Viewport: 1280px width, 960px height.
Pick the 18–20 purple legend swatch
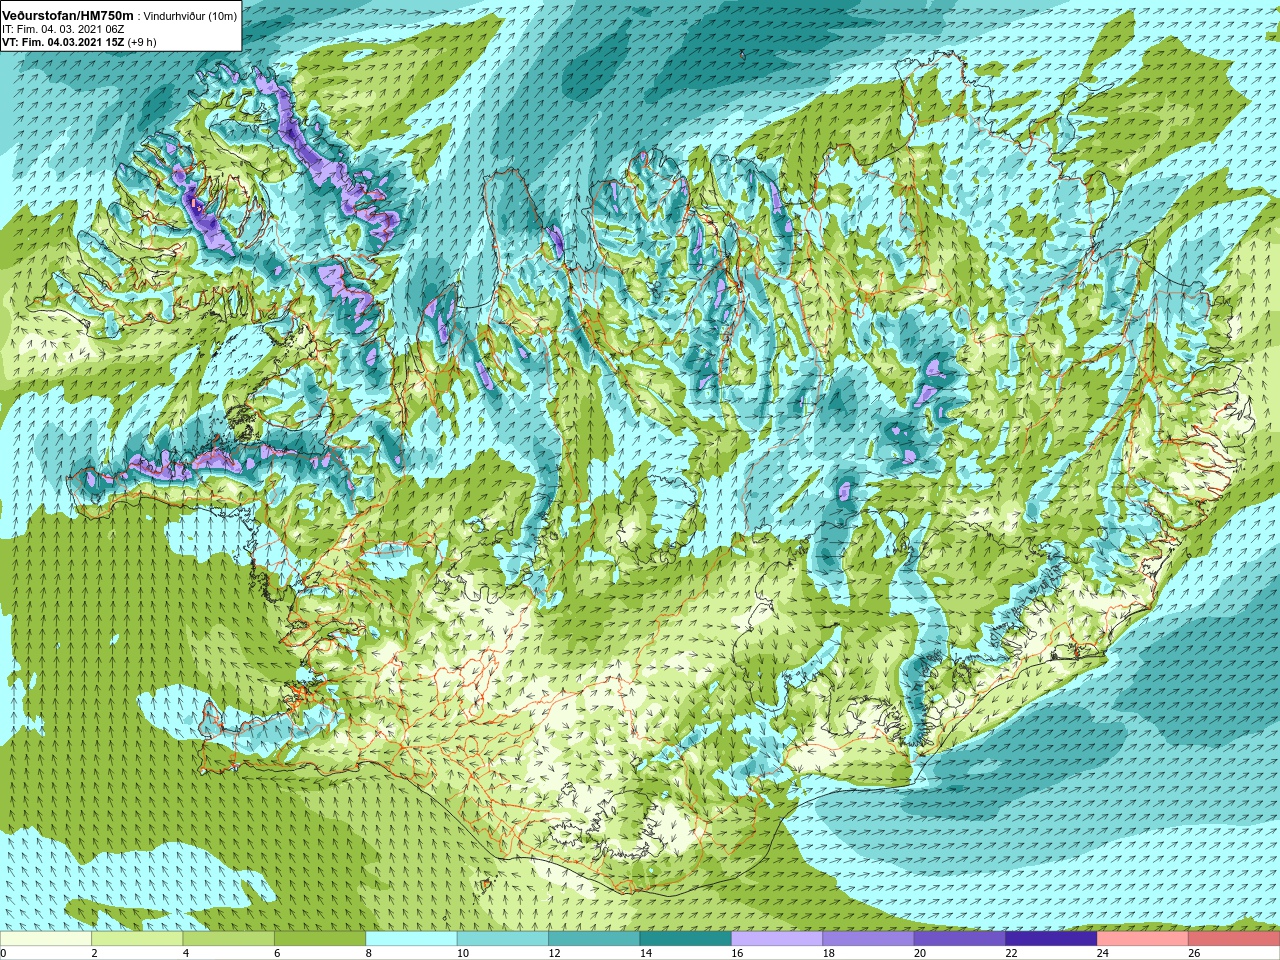coord(868,939)
